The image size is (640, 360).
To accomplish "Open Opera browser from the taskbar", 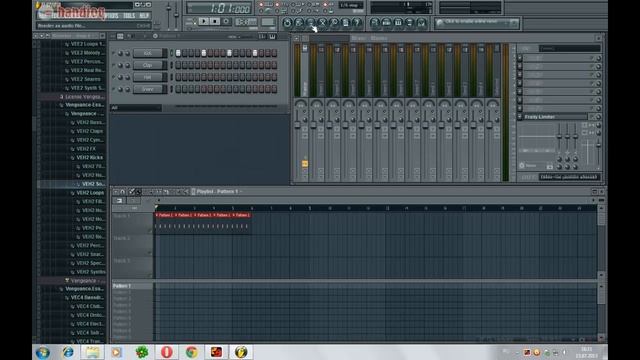I will pos(167,352).
